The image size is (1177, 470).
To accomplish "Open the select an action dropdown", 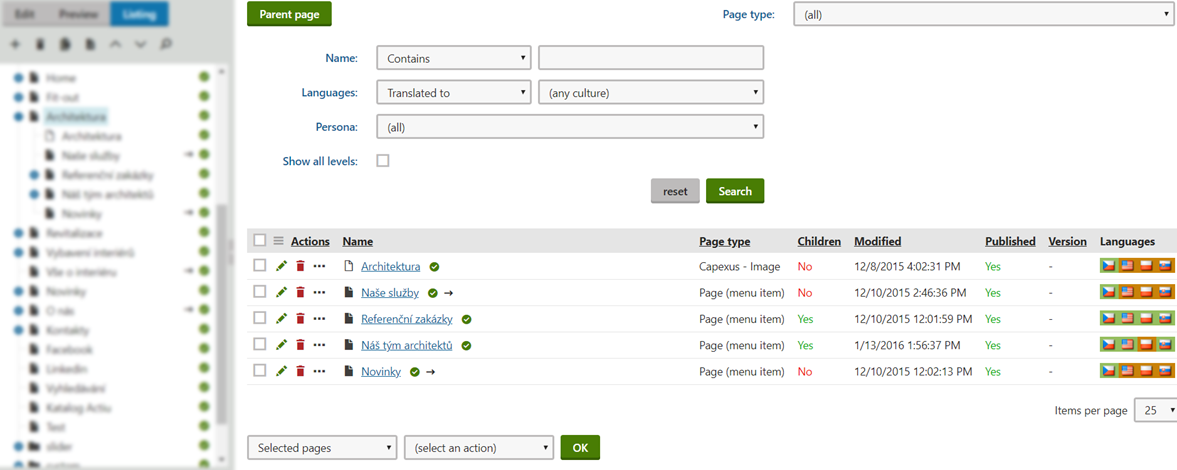I will click(478, 448).
